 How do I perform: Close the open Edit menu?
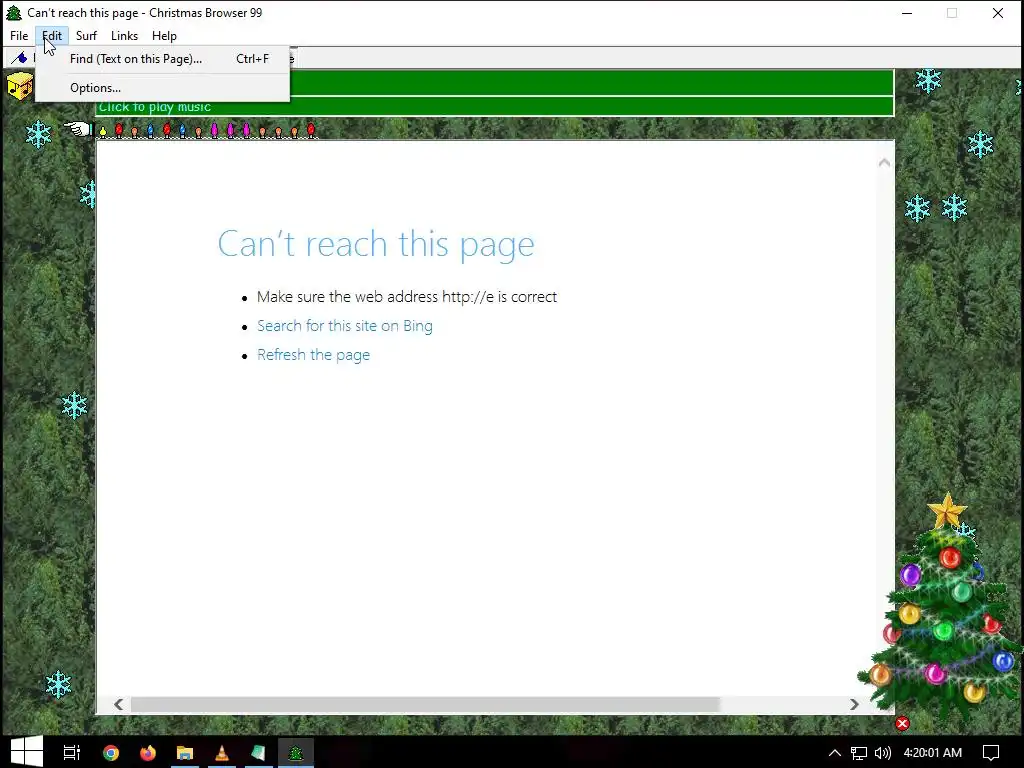tap(52, 36)
